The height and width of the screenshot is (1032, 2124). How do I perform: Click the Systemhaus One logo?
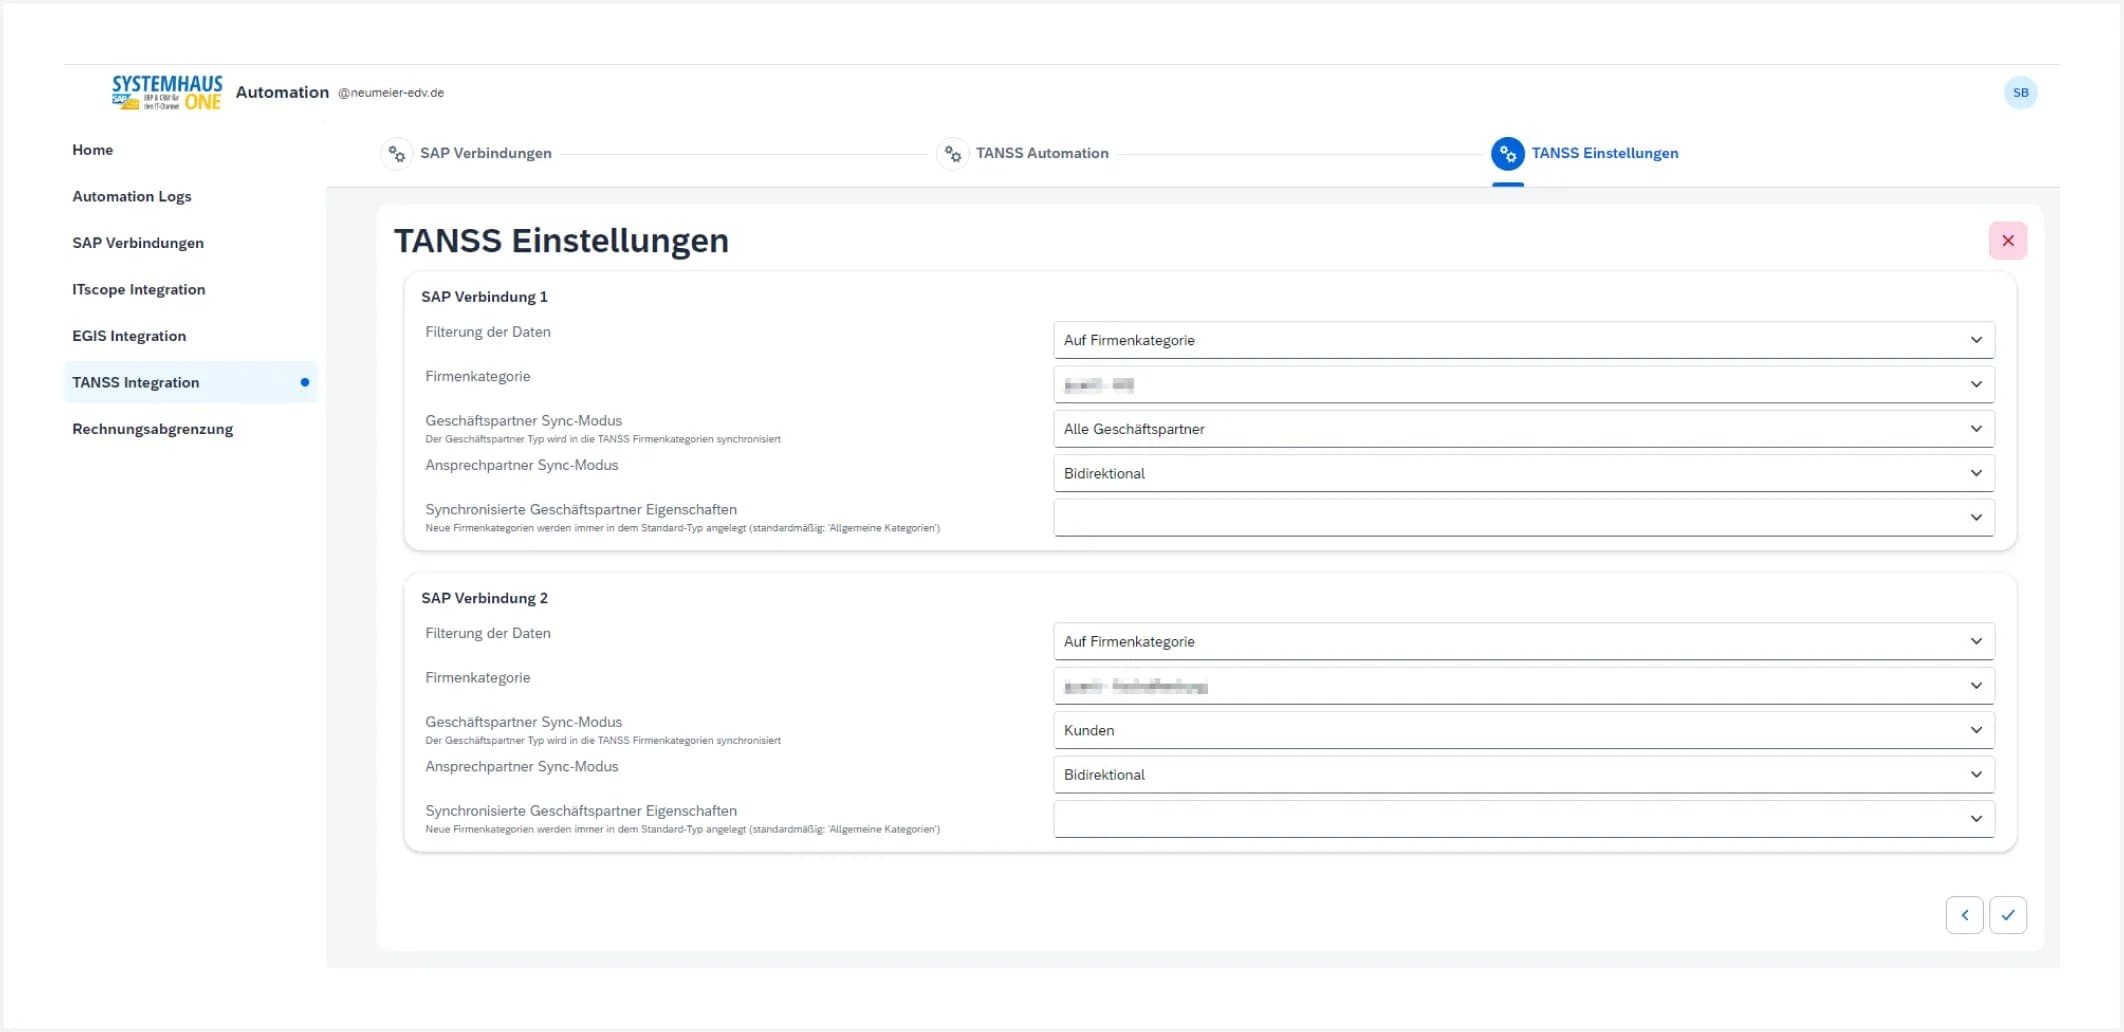tap(167, 93)
